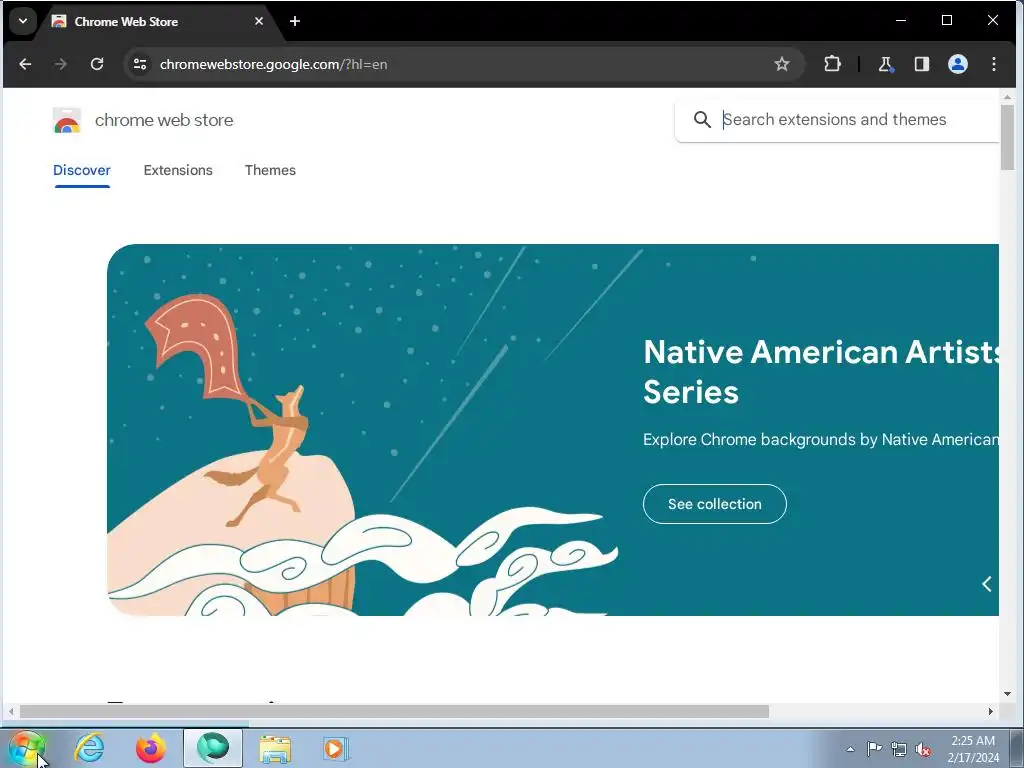This screenshot has height=768, width=1024.
Task: Click the chrome web store logo
Action: (67, 121)
